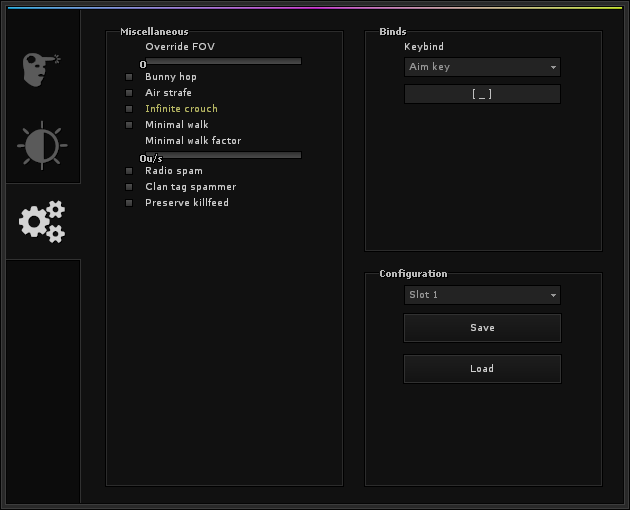Click the Minimal walk label
The height and width of the screenshot is (510, 630).
[x=176, y=125]
